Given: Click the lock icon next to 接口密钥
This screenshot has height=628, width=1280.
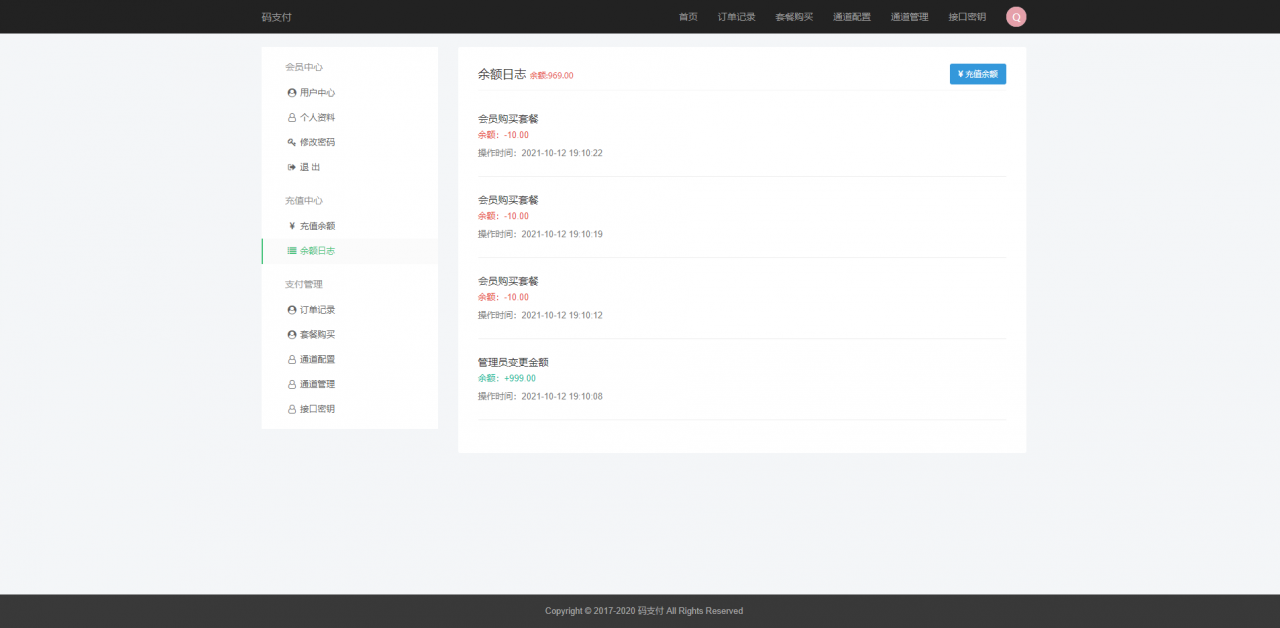Looking at the screenshot, I should pos(290,408).
